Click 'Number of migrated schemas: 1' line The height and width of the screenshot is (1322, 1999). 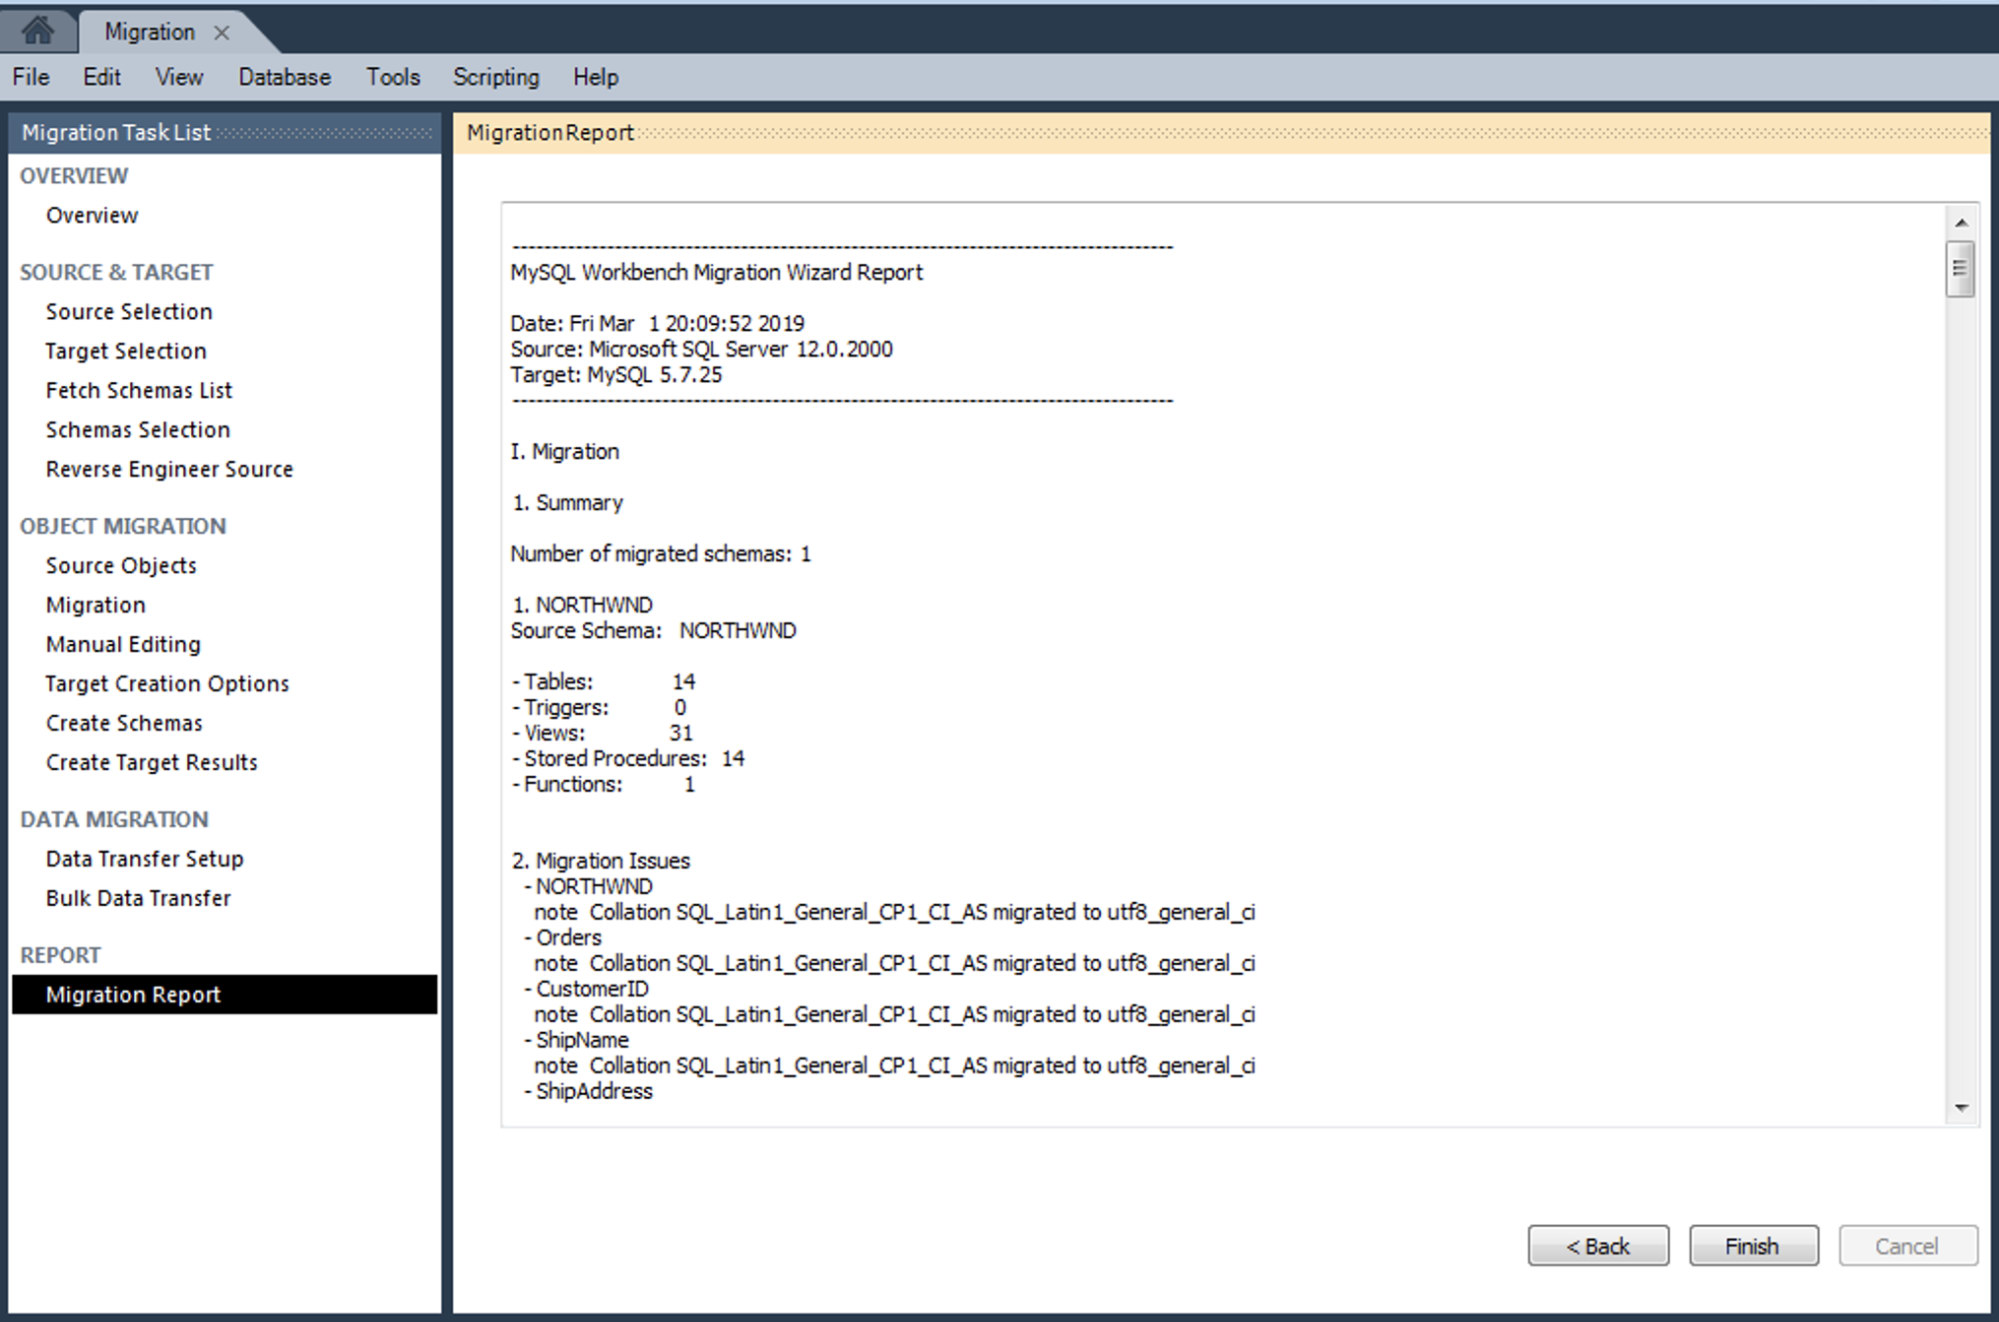[x=660, y=553]
